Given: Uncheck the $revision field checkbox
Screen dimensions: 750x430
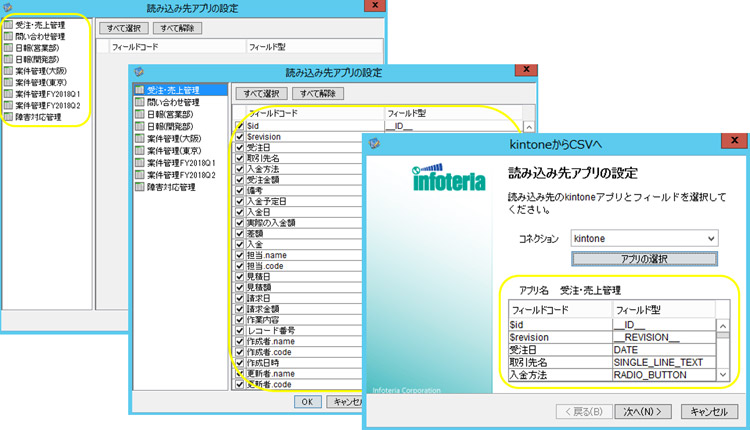Looking at the screenshot, I should click(240, 136).
